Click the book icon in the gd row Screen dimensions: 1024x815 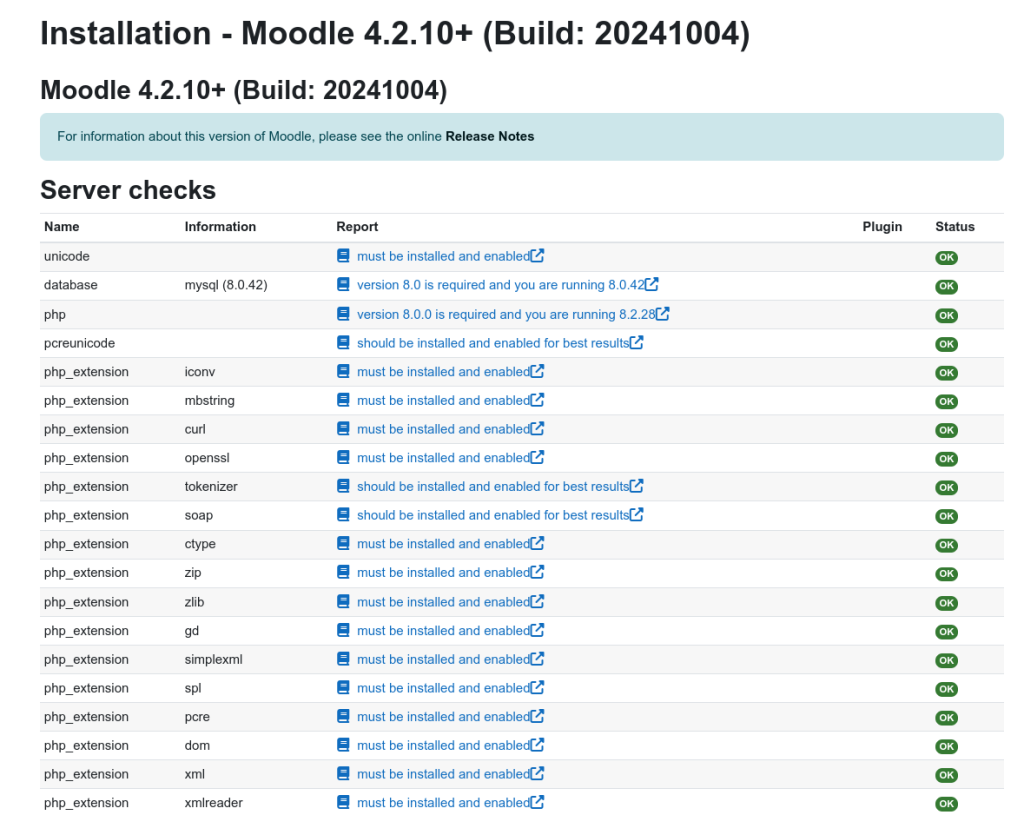pyautogui.click(x=343, y=631)
